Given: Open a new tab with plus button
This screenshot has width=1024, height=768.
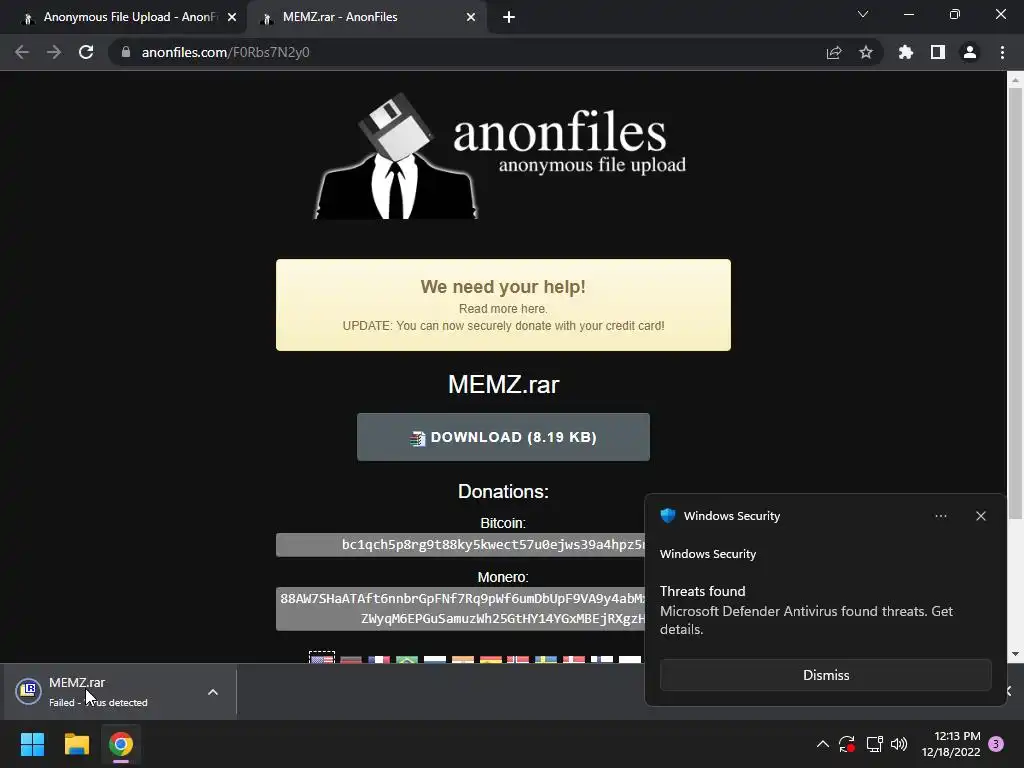Looking at the screenshot, I should coord(509,17).
